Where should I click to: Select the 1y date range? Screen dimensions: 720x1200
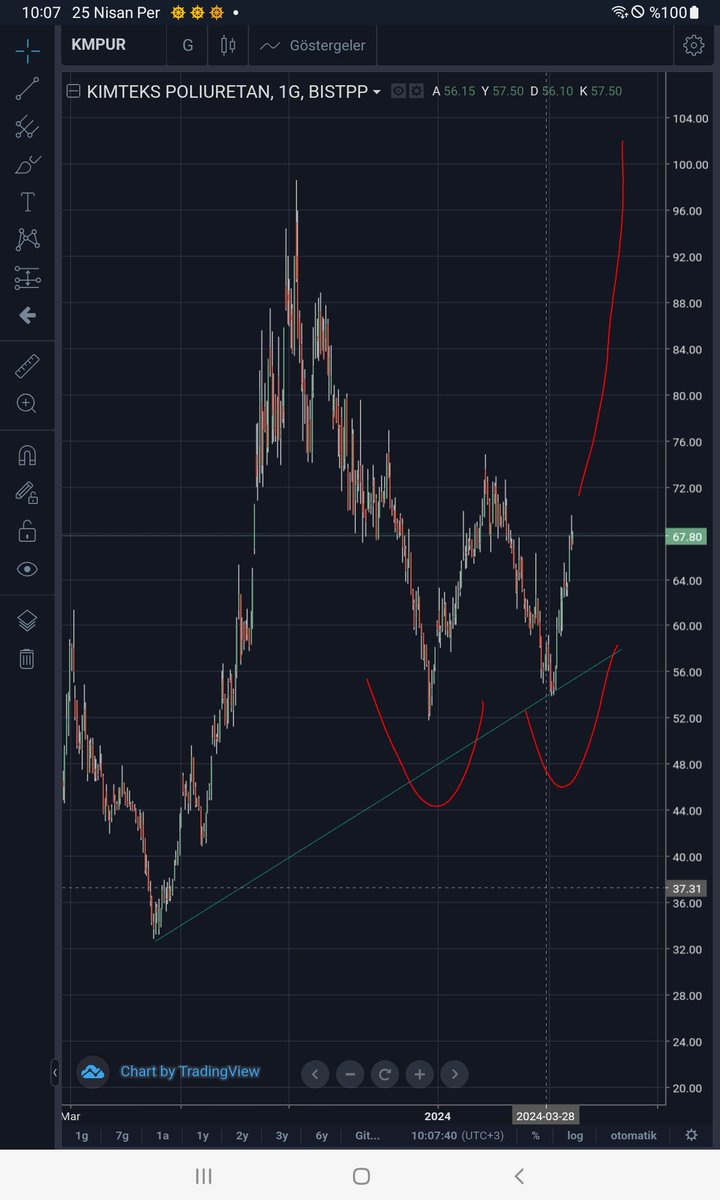tap(202, 1135)
